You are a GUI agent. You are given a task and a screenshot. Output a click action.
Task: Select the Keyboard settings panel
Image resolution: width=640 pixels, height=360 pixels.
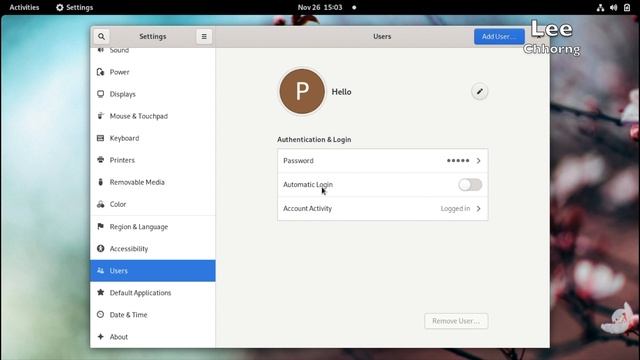pyautogui.click(x=153, y=138)
